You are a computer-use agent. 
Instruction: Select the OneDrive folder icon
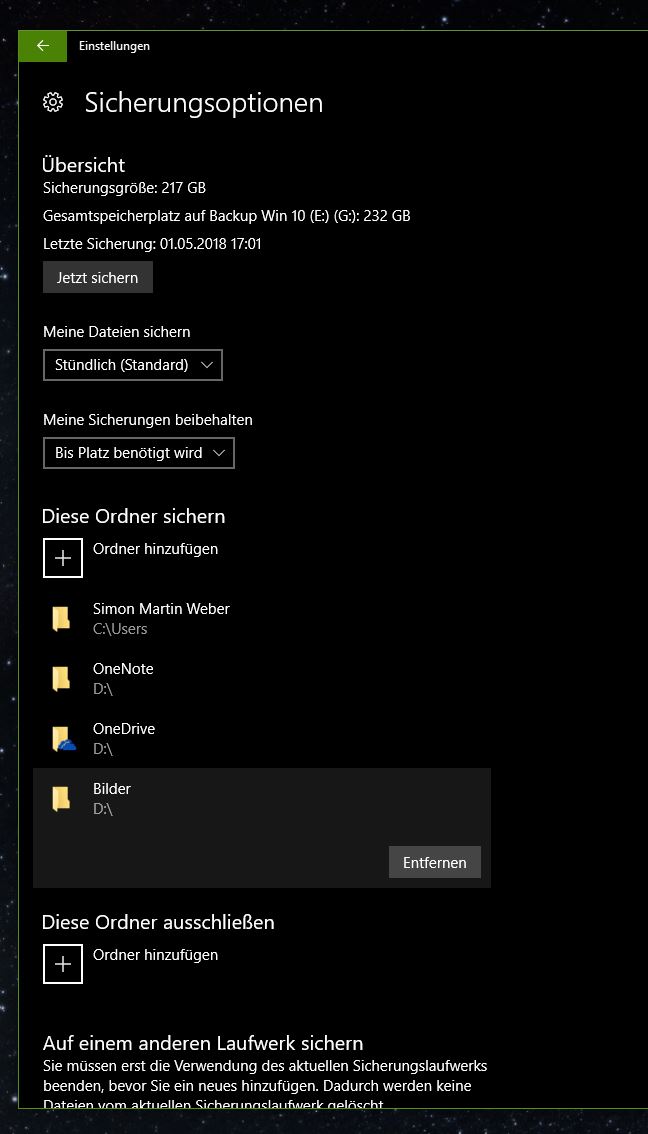(x=63, y=738)
